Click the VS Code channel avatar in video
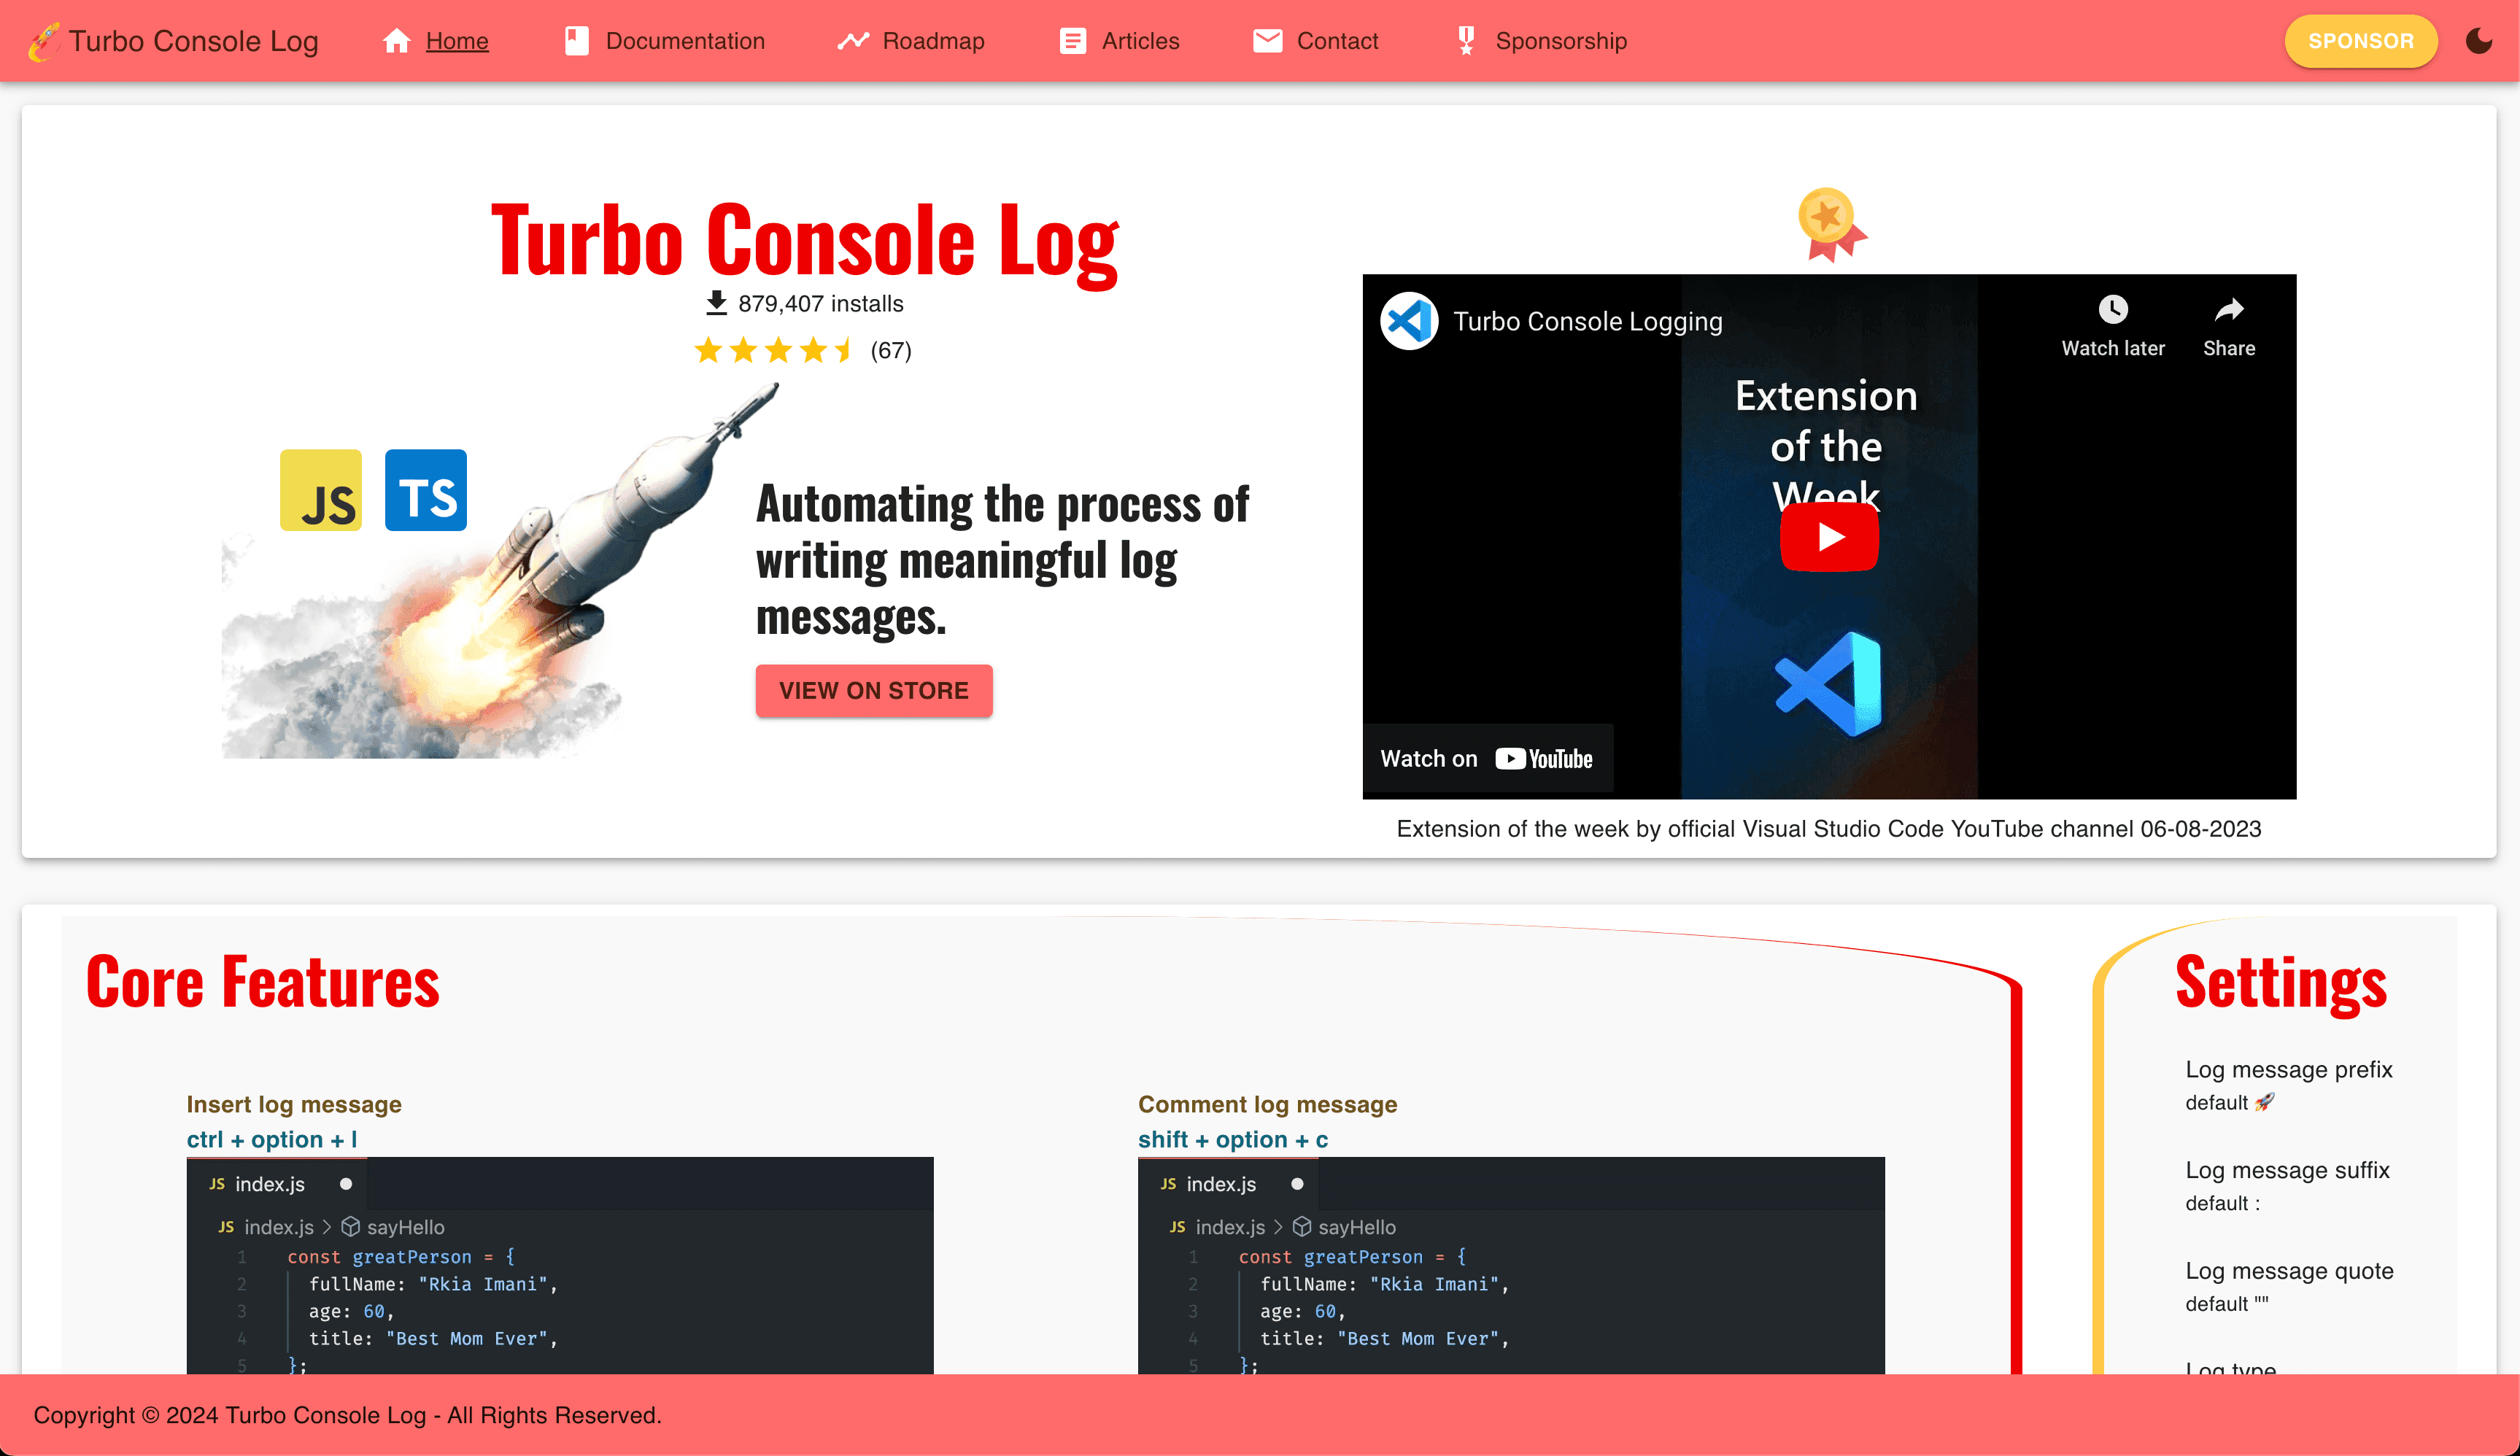Image resolution: width=2520 pixels, height=1456 pixels. [1409, 321]
